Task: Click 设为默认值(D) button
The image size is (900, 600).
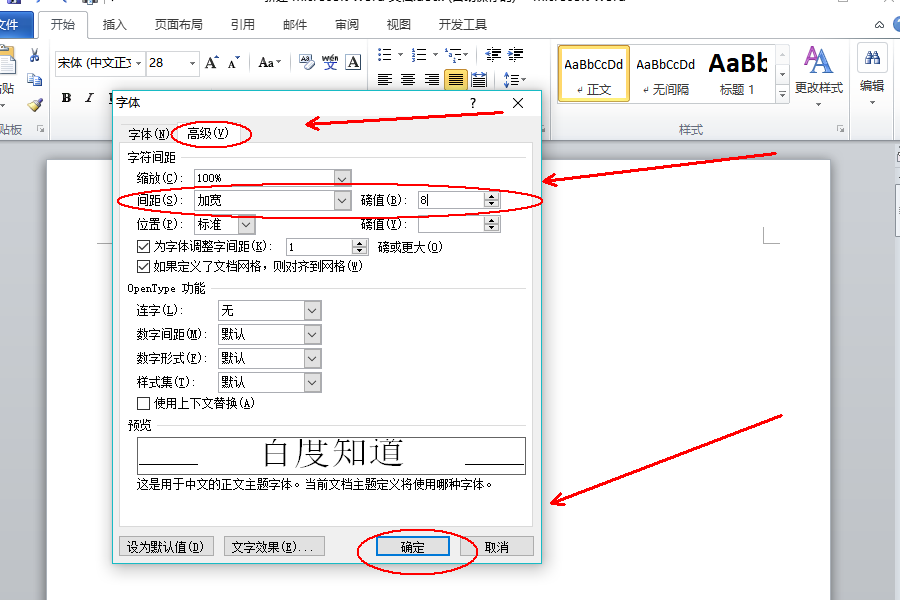Action: (166, 547)
